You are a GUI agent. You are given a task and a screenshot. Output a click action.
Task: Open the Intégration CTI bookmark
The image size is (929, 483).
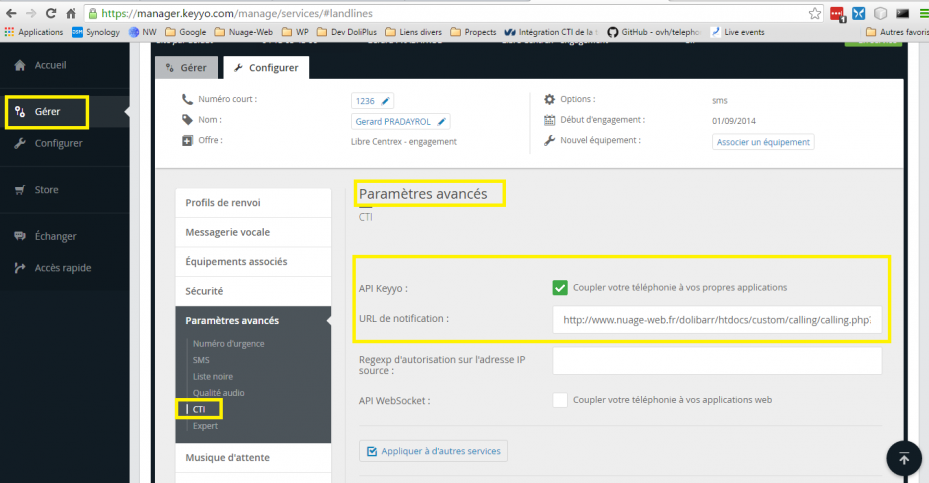pos(552,32)
